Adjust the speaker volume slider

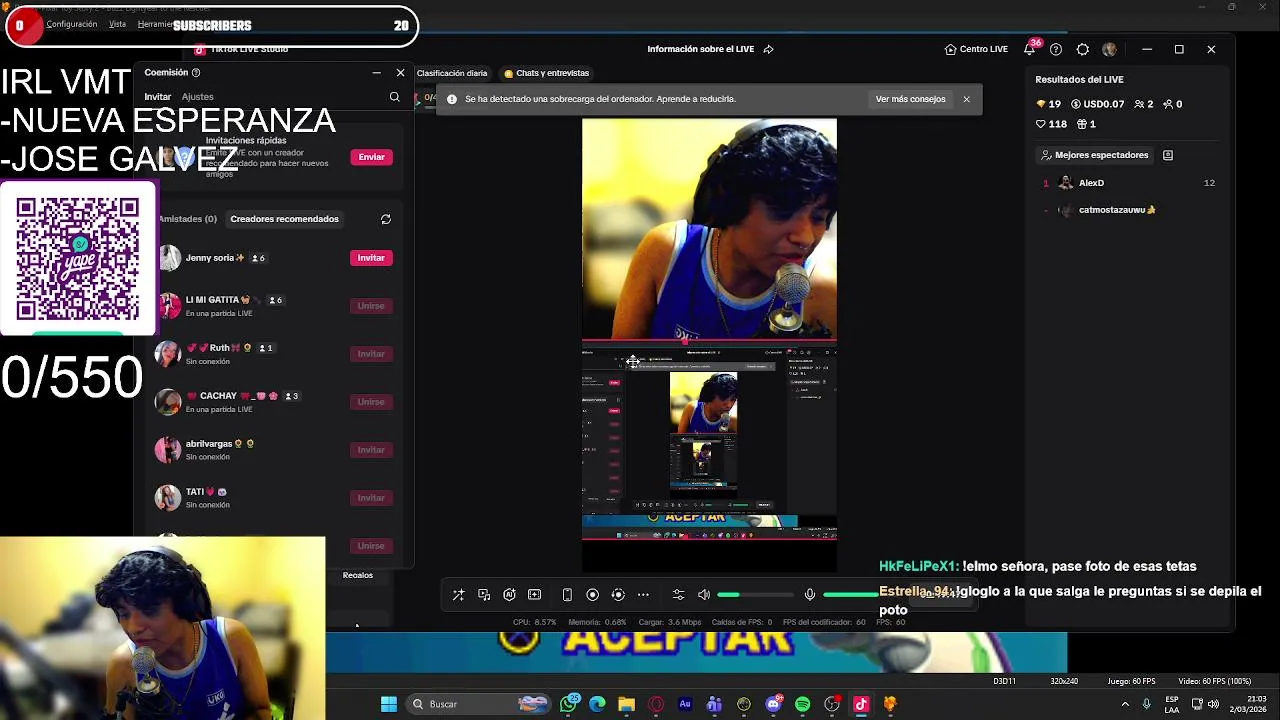click(756, 595)
